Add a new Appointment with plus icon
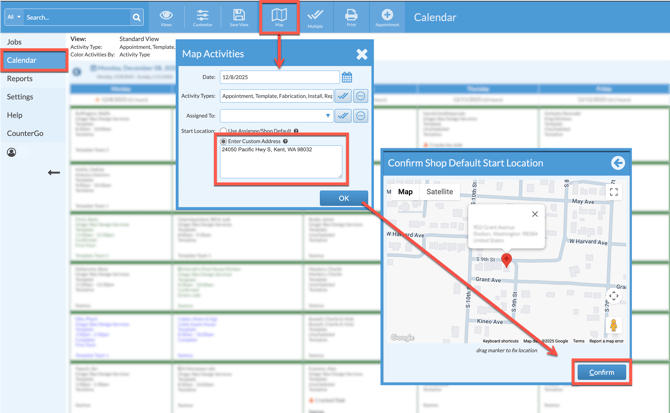 387,17
